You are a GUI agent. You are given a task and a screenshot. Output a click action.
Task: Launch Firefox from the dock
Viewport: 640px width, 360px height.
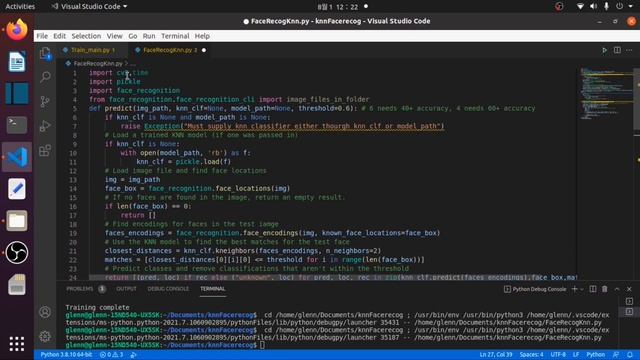[17, 30]
